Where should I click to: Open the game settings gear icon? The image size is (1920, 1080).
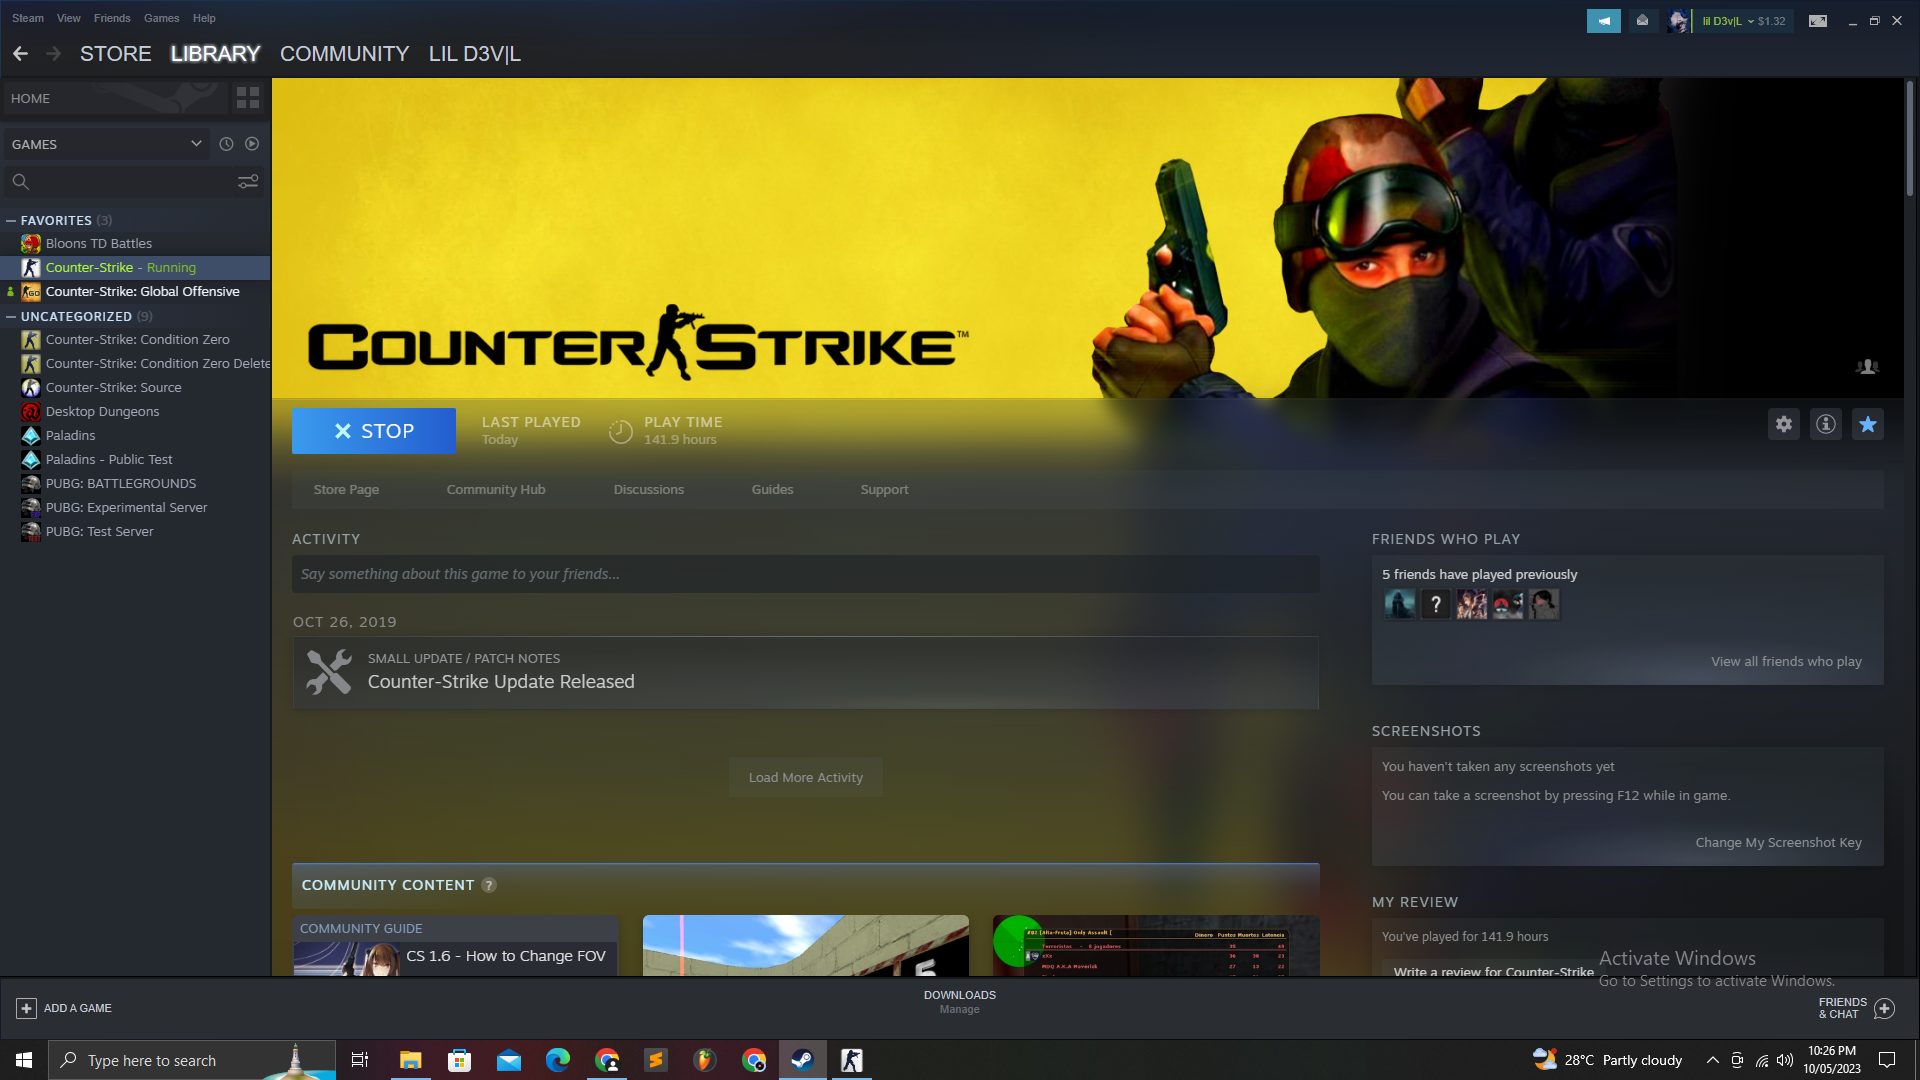[1784, 423]
